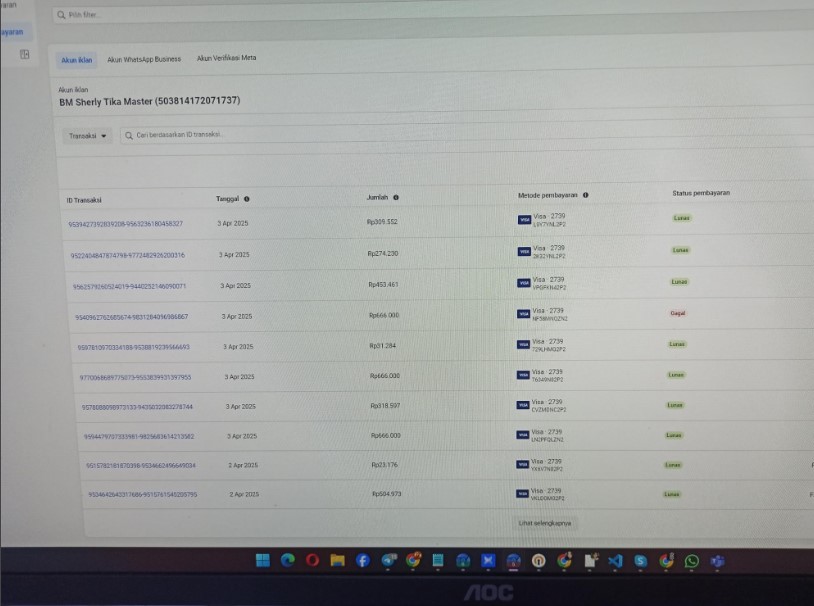
Task: Switch to Akun Verifikasi Meta tab
Action: click(226, 58)
